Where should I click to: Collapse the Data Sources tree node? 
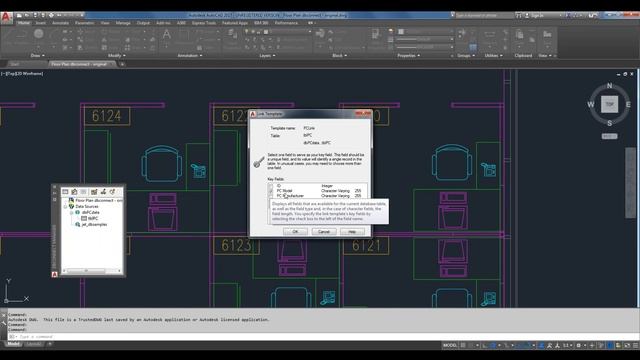(65, 207)
